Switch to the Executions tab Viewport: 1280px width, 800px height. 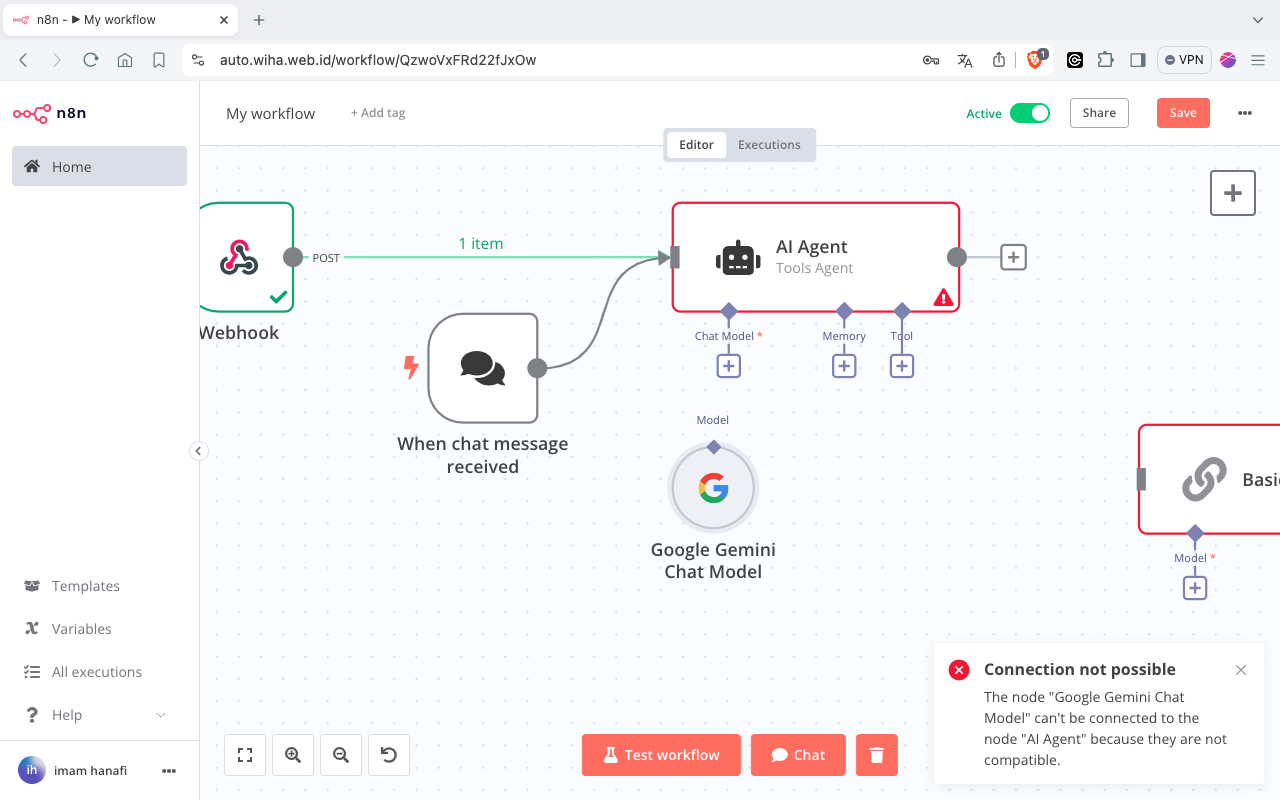769,145
